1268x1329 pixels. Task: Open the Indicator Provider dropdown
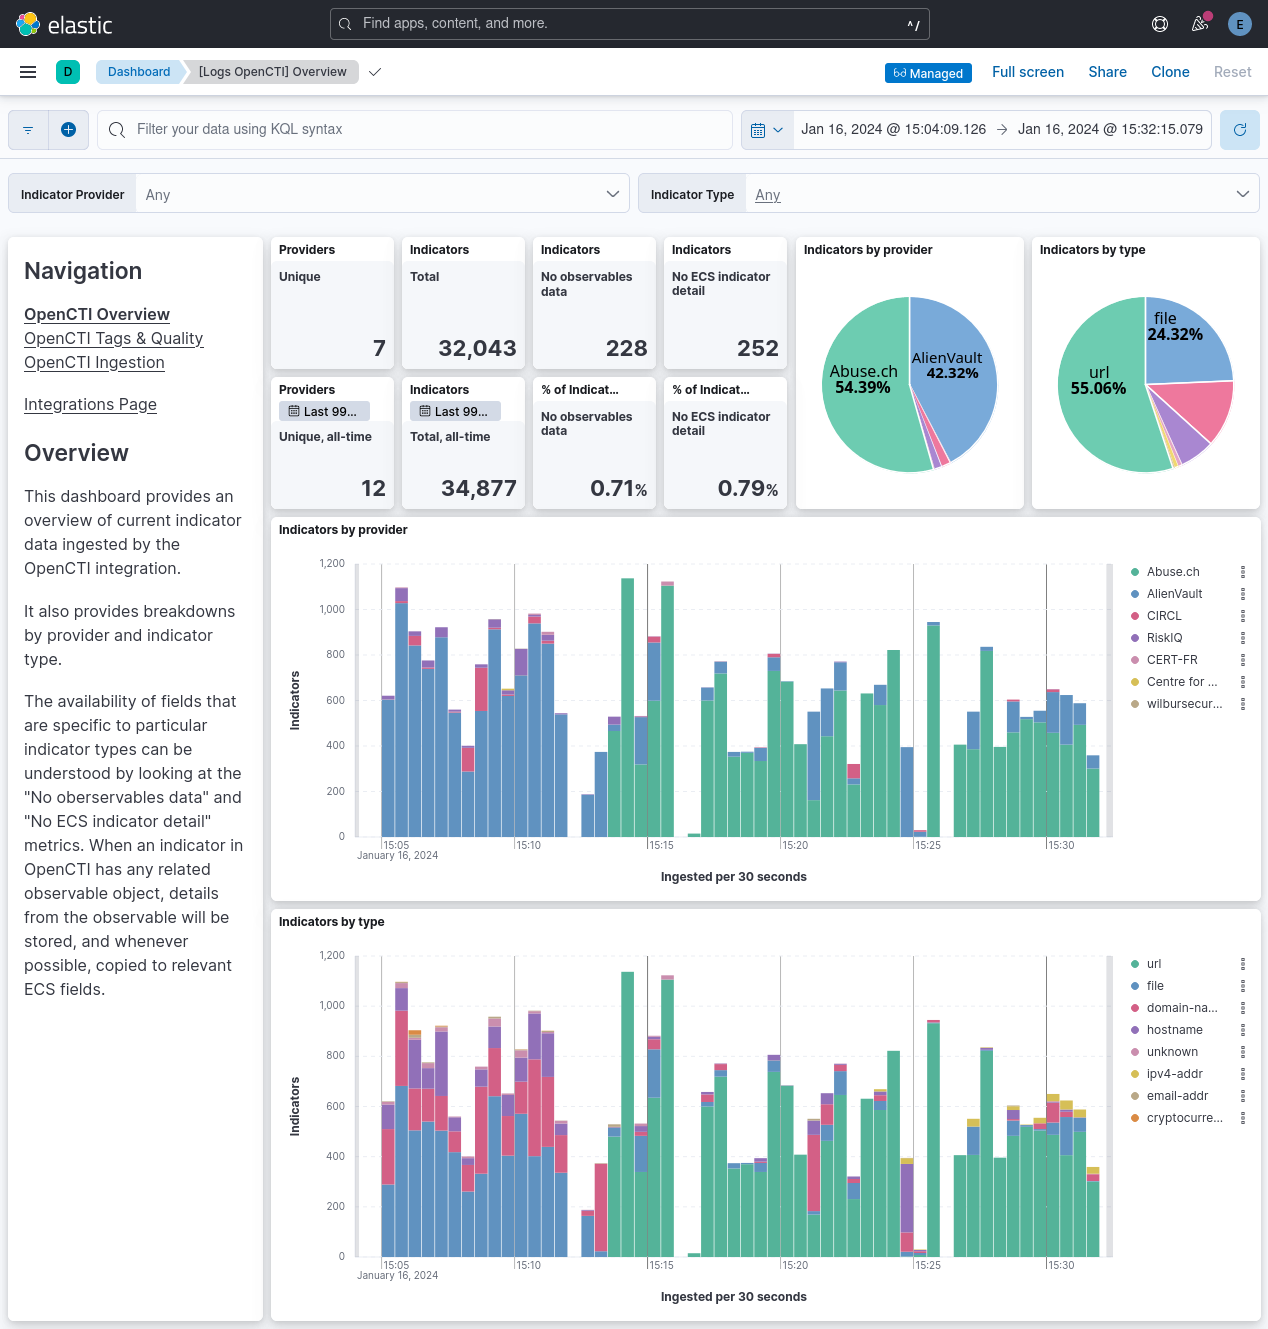point(383,193)
